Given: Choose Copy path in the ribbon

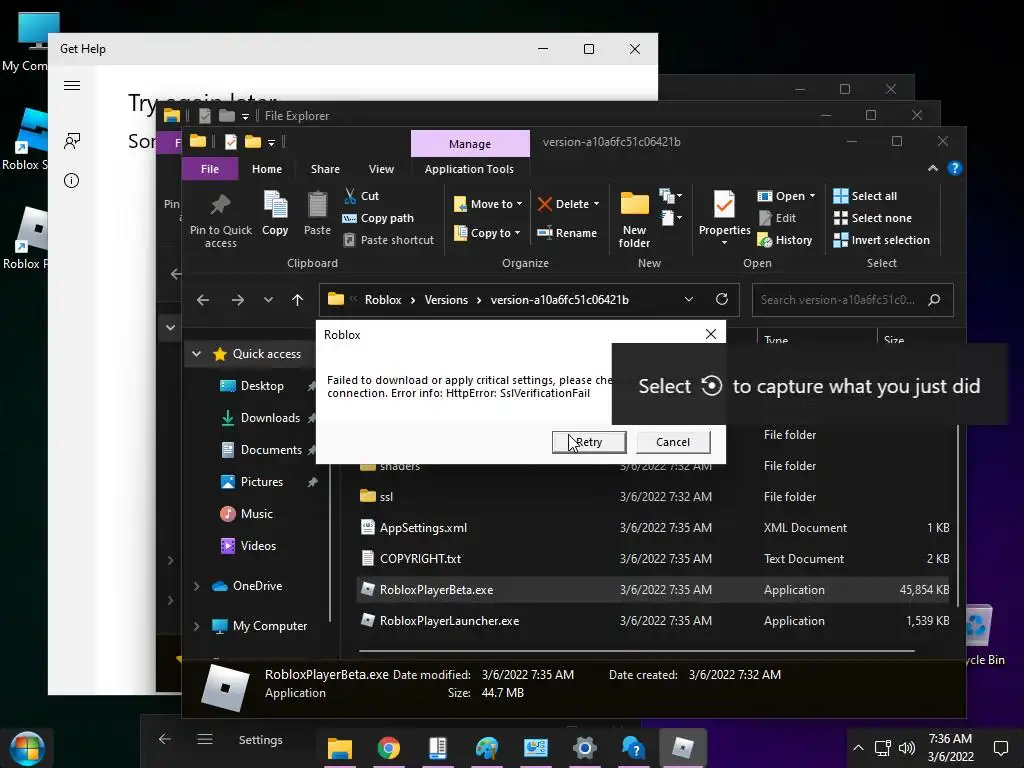Looking at the screenshot, I should tap(378, 218).
